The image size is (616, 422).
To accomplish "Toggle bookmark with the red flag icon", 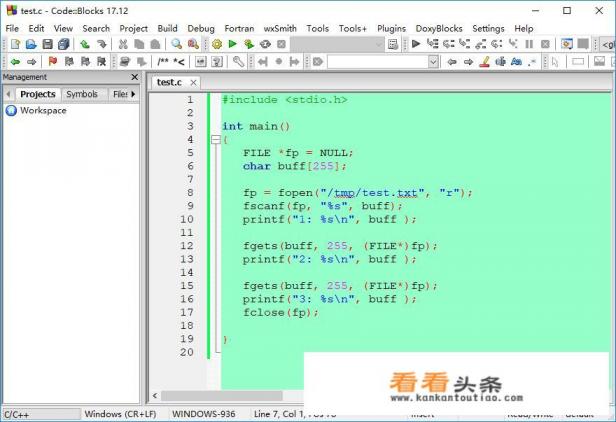I will point(53,61).
